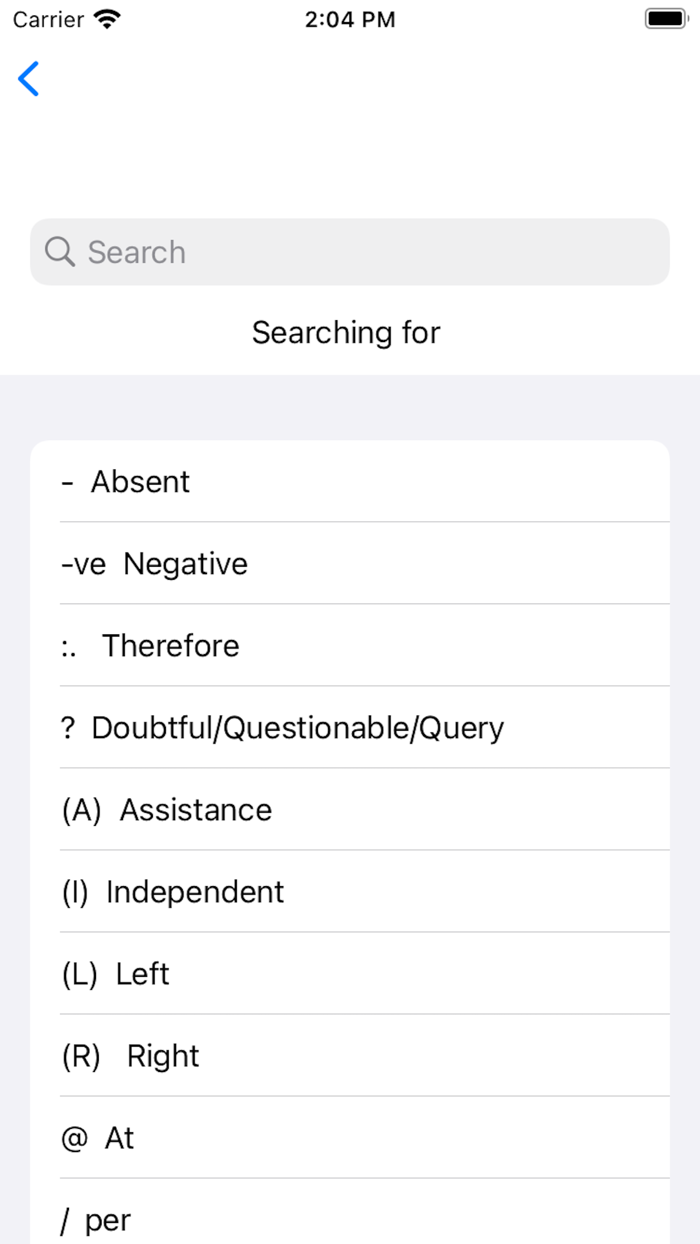
Task: Open the entry for '- Absent'
Action: click(350, 481)
